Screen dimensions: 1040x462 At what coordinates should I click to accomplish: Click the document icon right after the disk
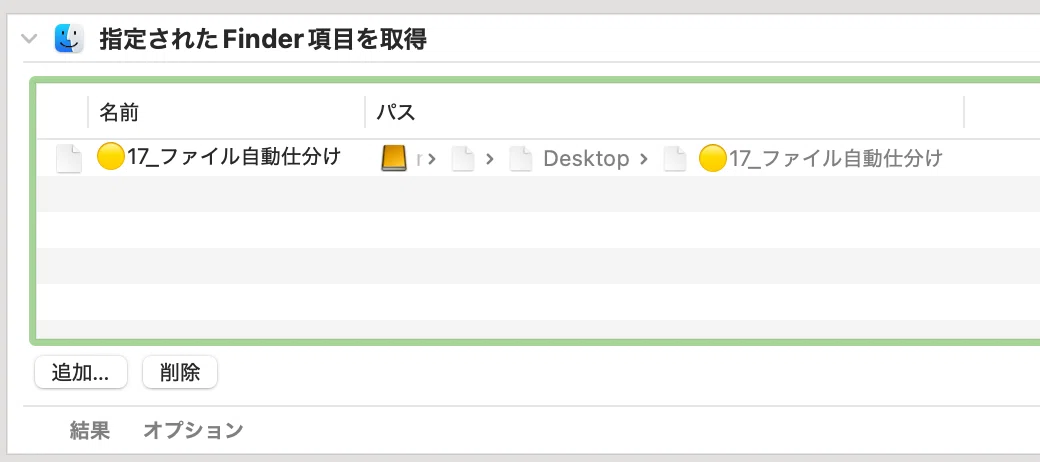(463, 159)
